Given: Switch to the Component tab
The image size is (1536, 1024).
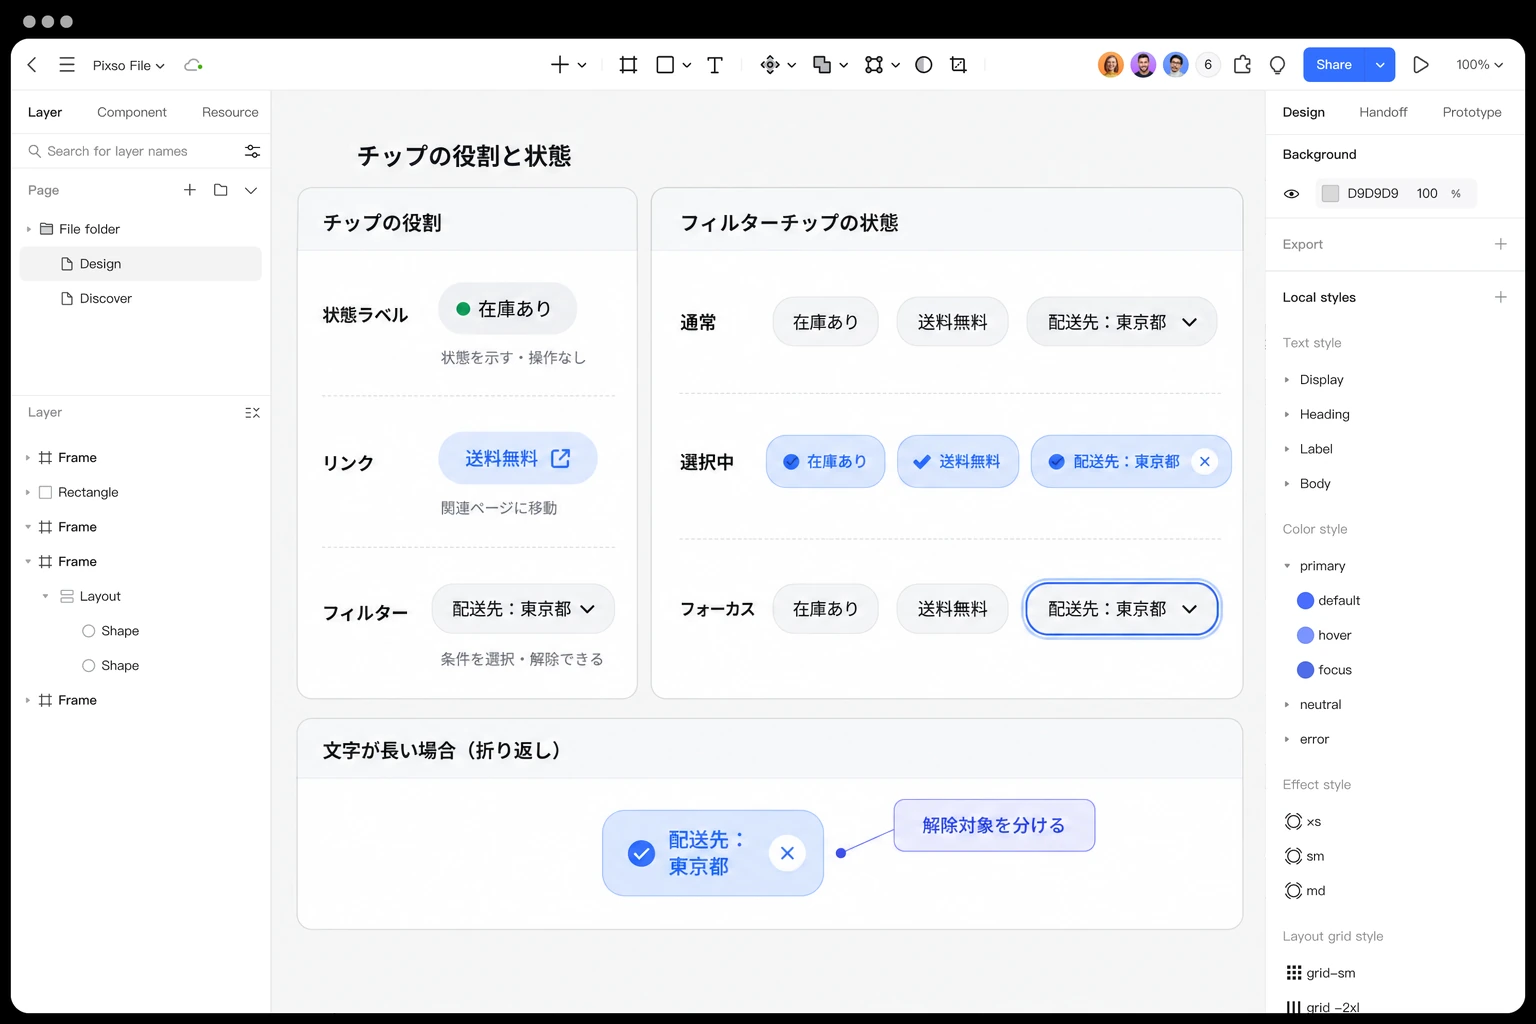Looking at the screenshot, I should pyautogui.click(x=132, y=112).
